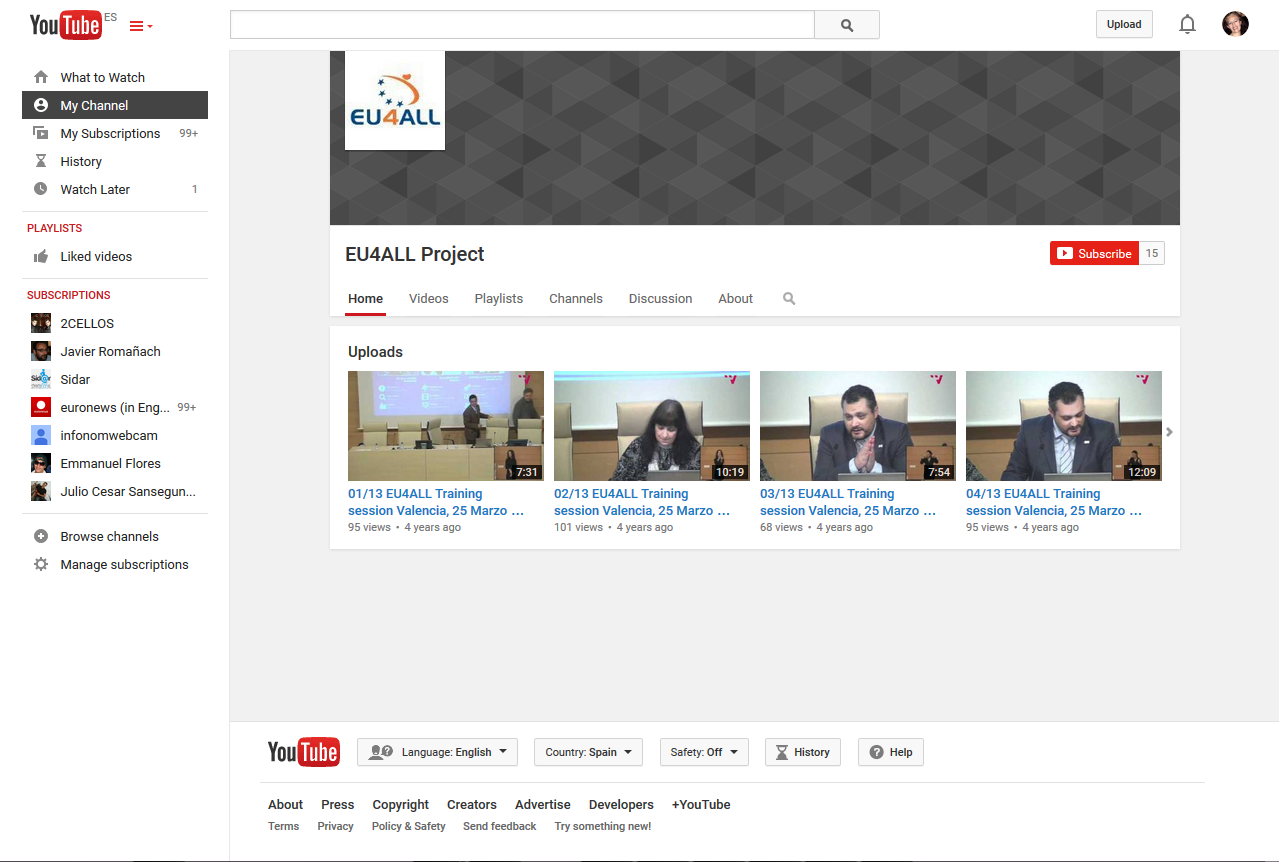The height and width of the screenshot is (862, 1279).
Task: Open the footer Developers link
Action: coord(621,804)
